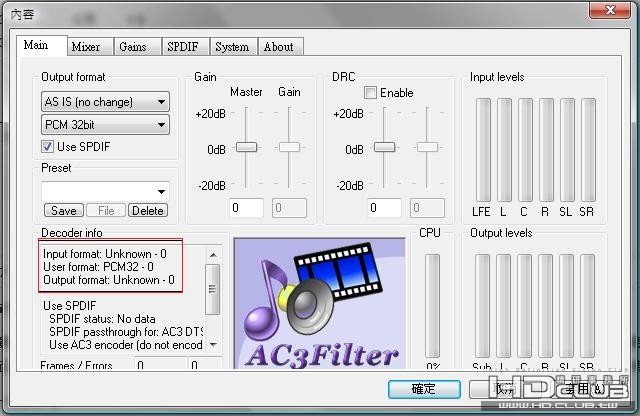640x416 pixels.
Task: Click the File preset button
Action: [106, 211]
